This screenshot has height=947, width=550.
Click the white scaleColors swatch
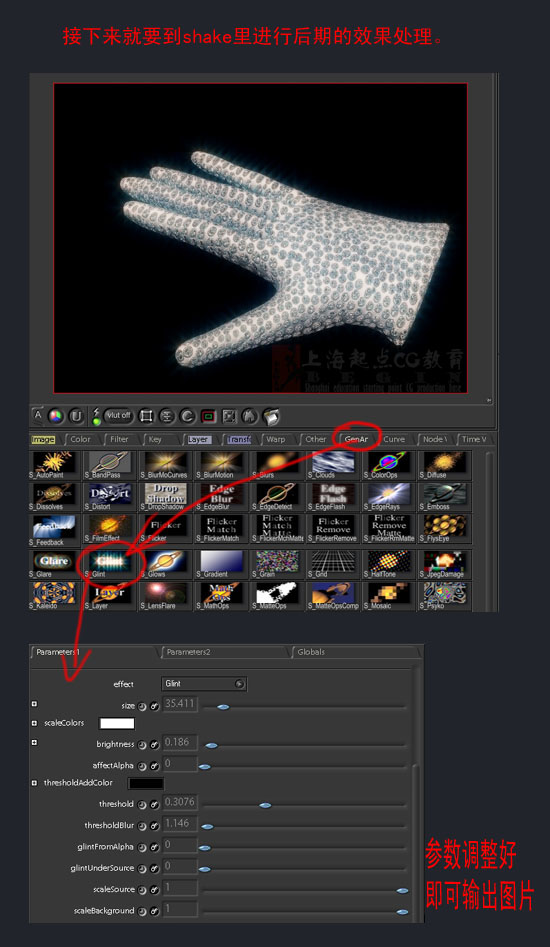(x=117, y=724)
